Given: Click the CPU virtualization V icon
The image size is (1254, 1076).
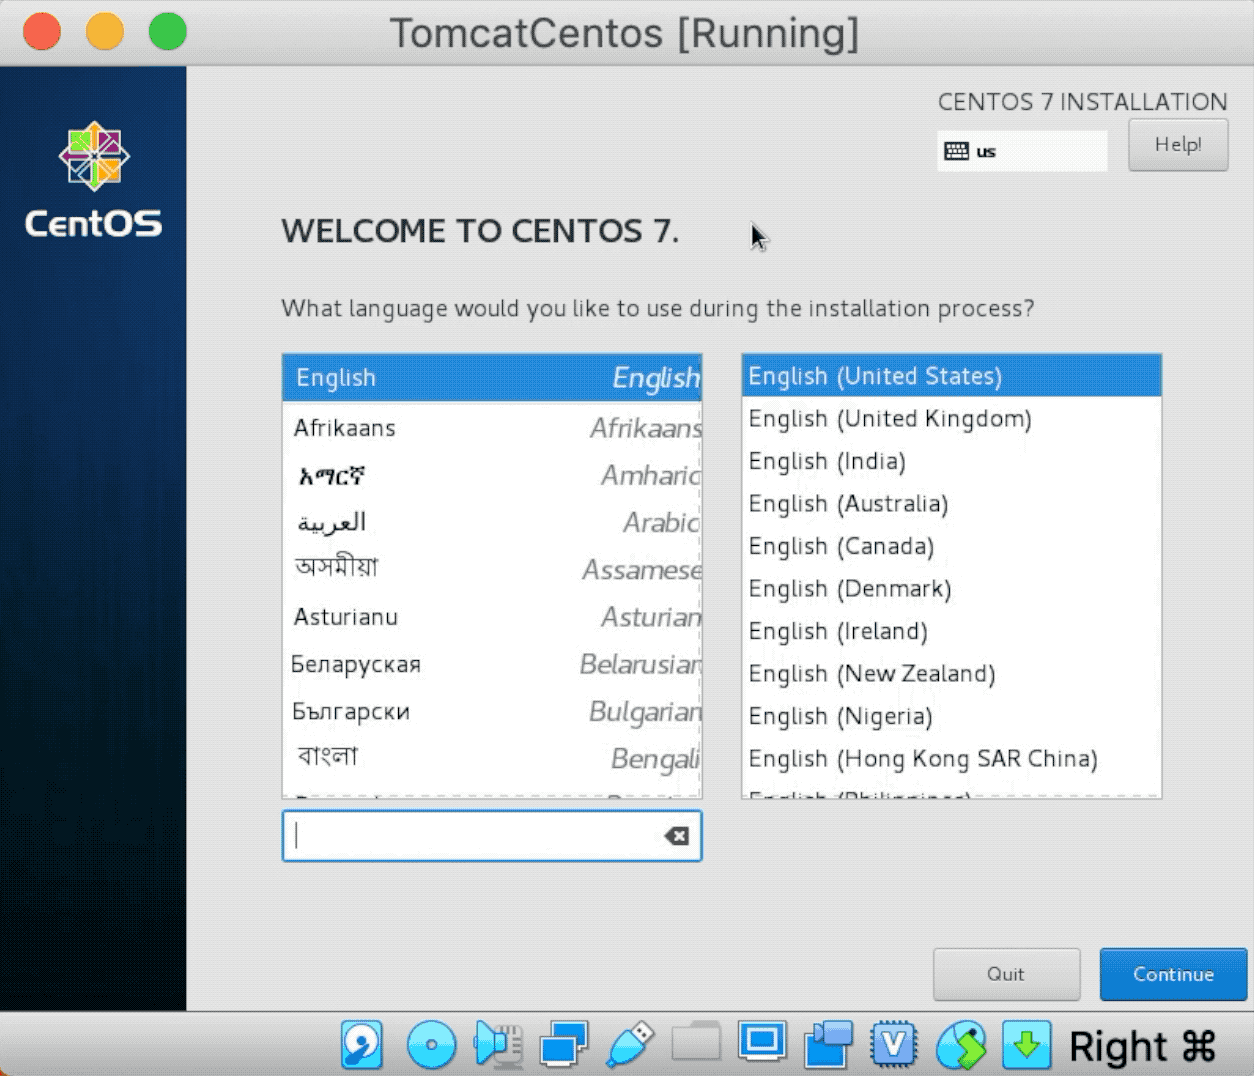Looking at the screenshot, I should pyautogui.click(x=894, y=1045).
